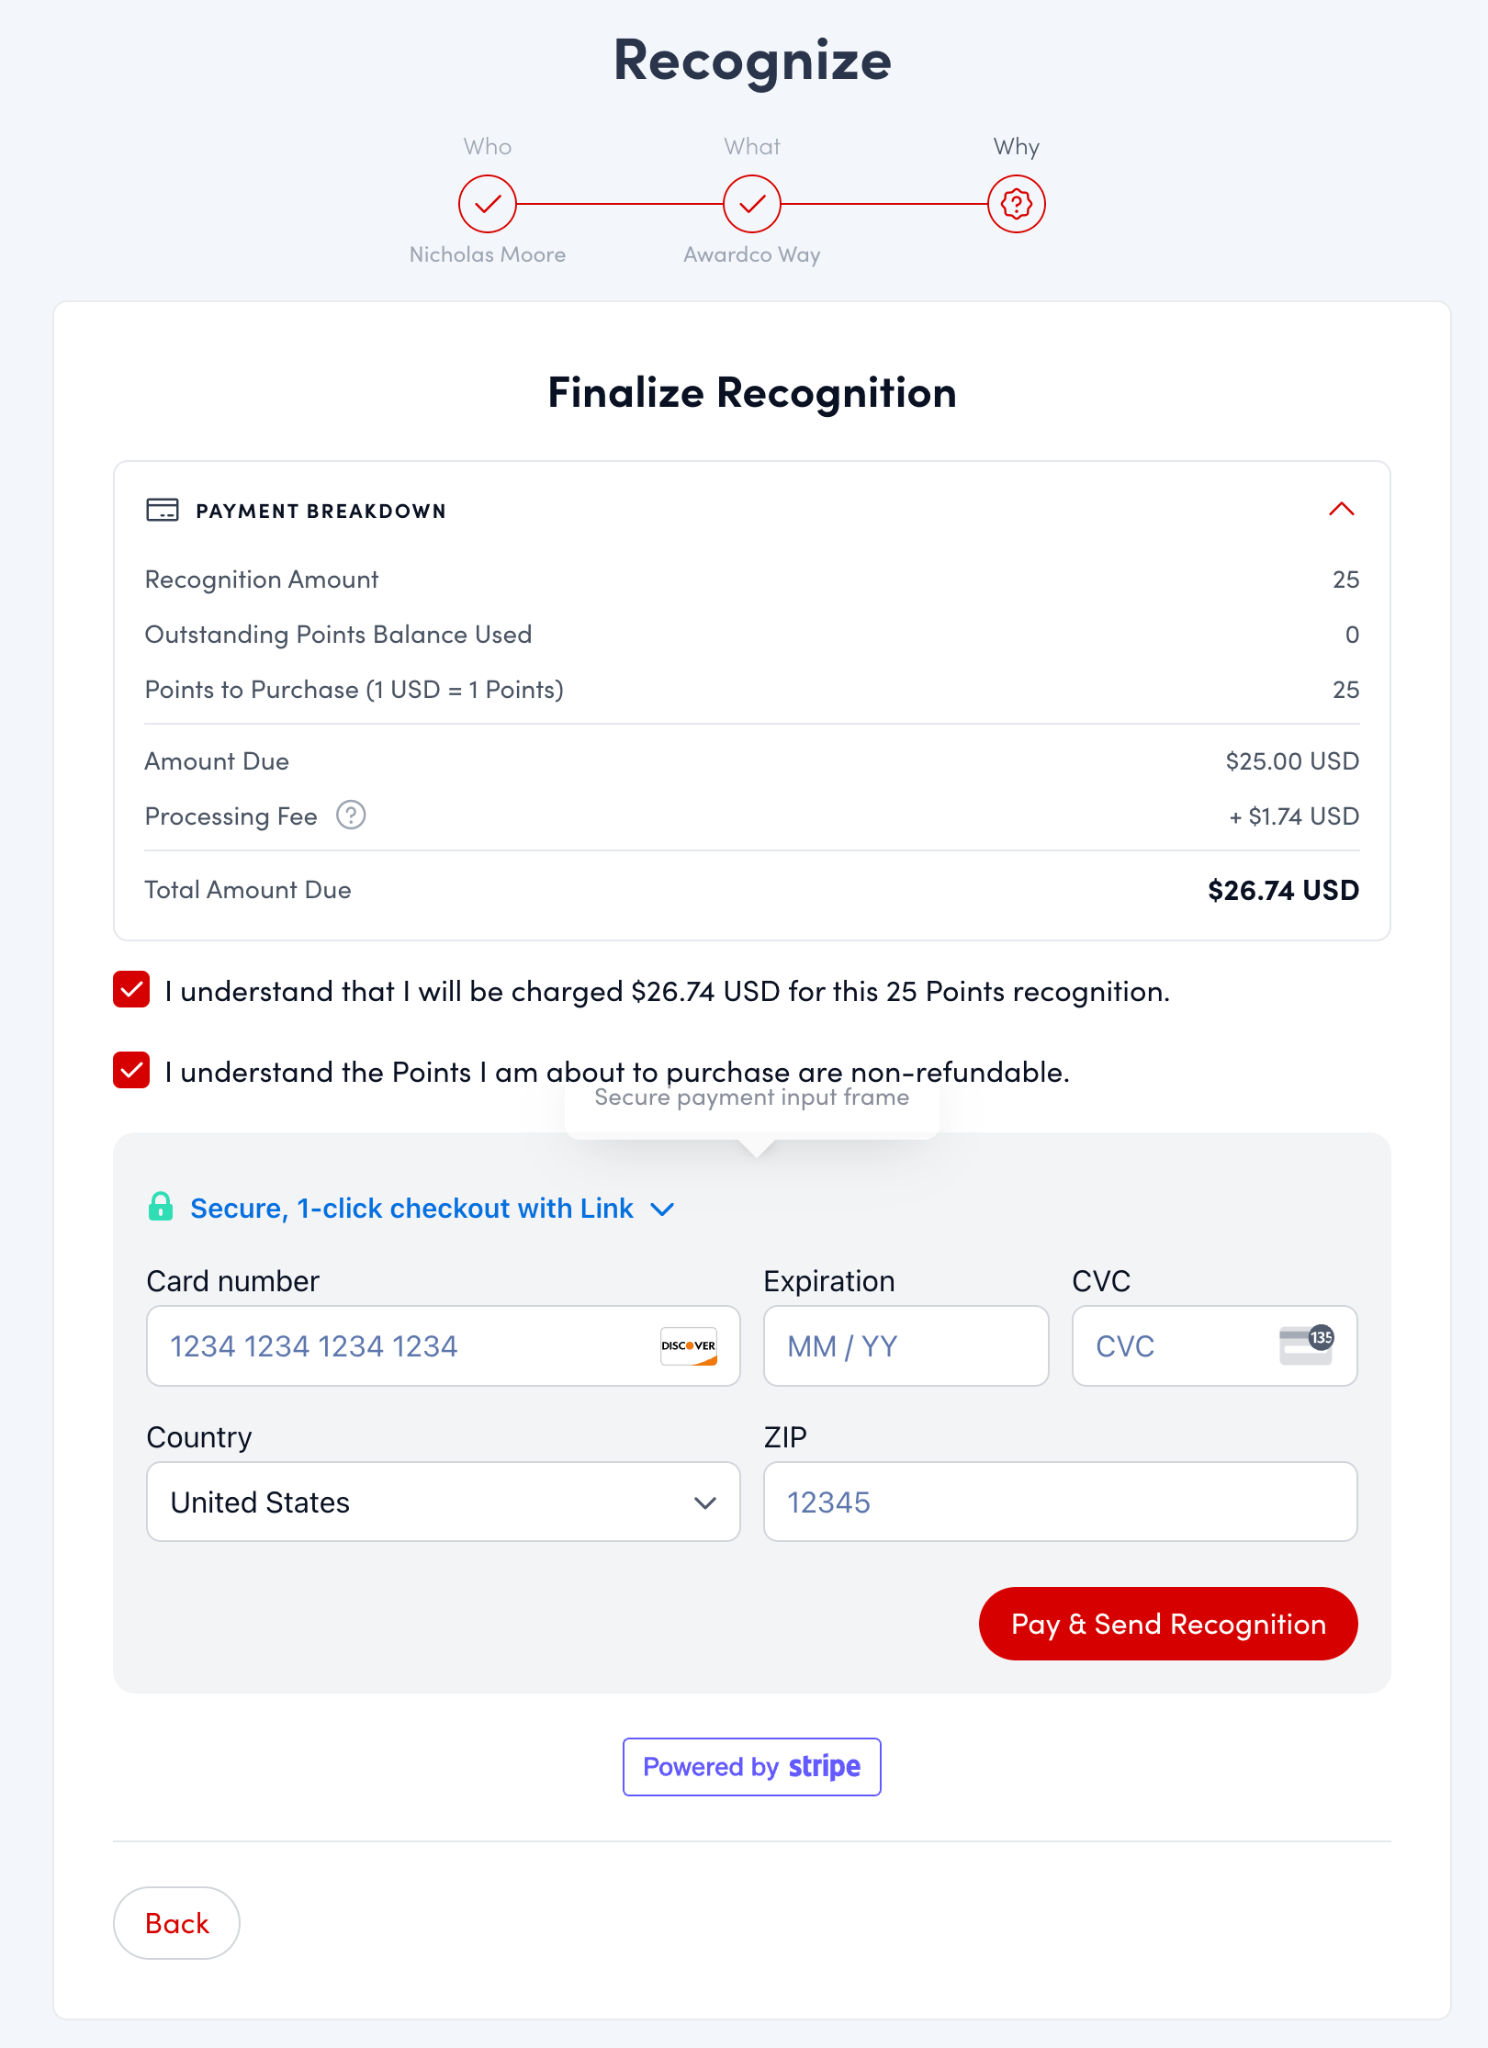Click the Processing Fee help icon
This screenshot has height=2048, width=1488.
coord(351,816)
